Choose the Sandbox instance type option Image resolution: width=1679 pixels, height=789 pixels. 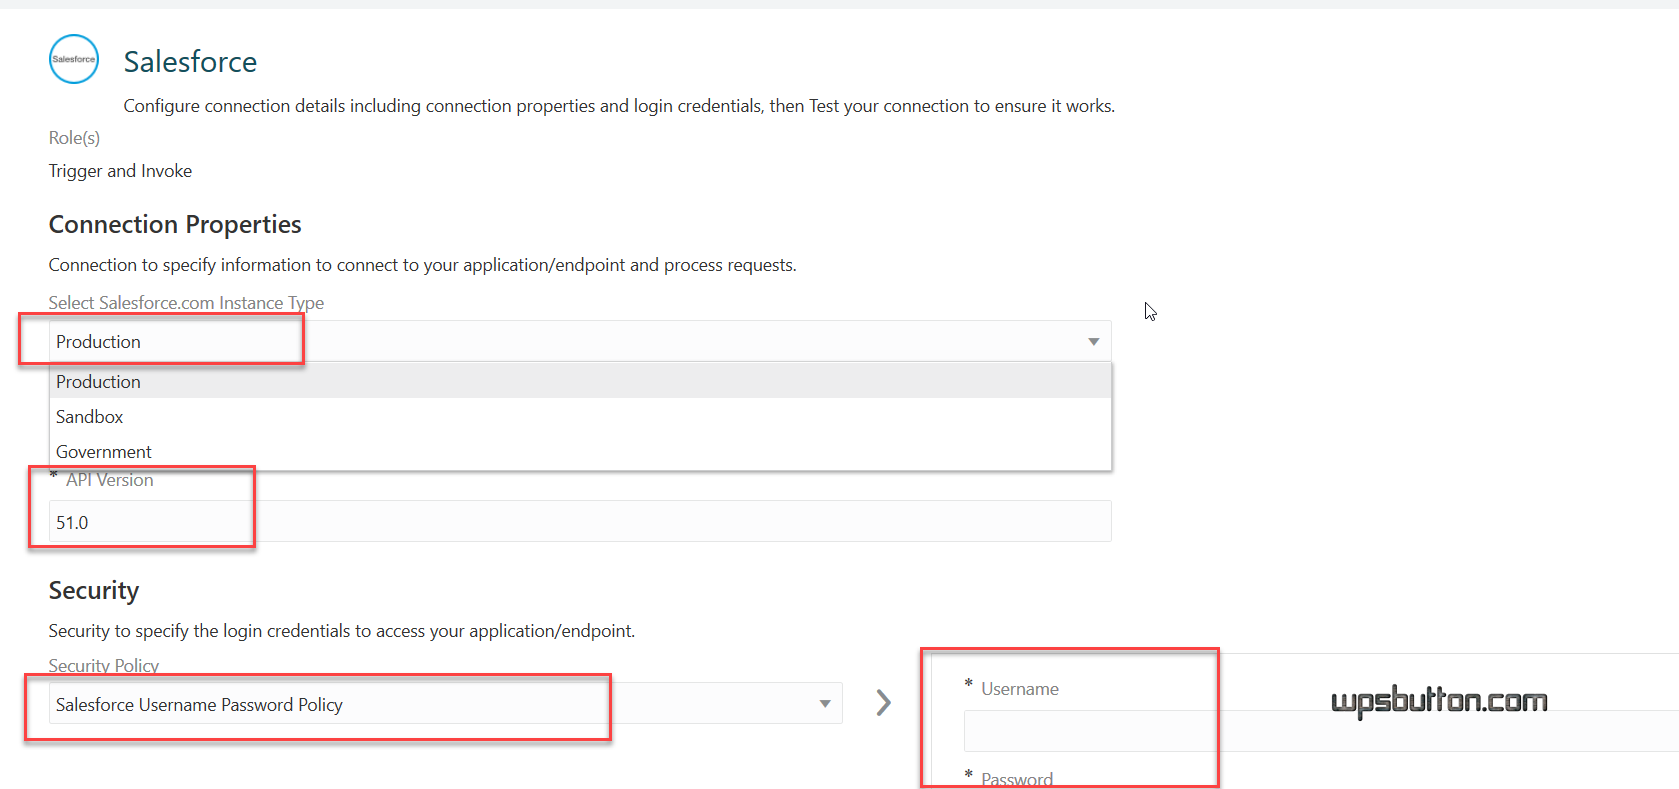click(x=580, y=416)
